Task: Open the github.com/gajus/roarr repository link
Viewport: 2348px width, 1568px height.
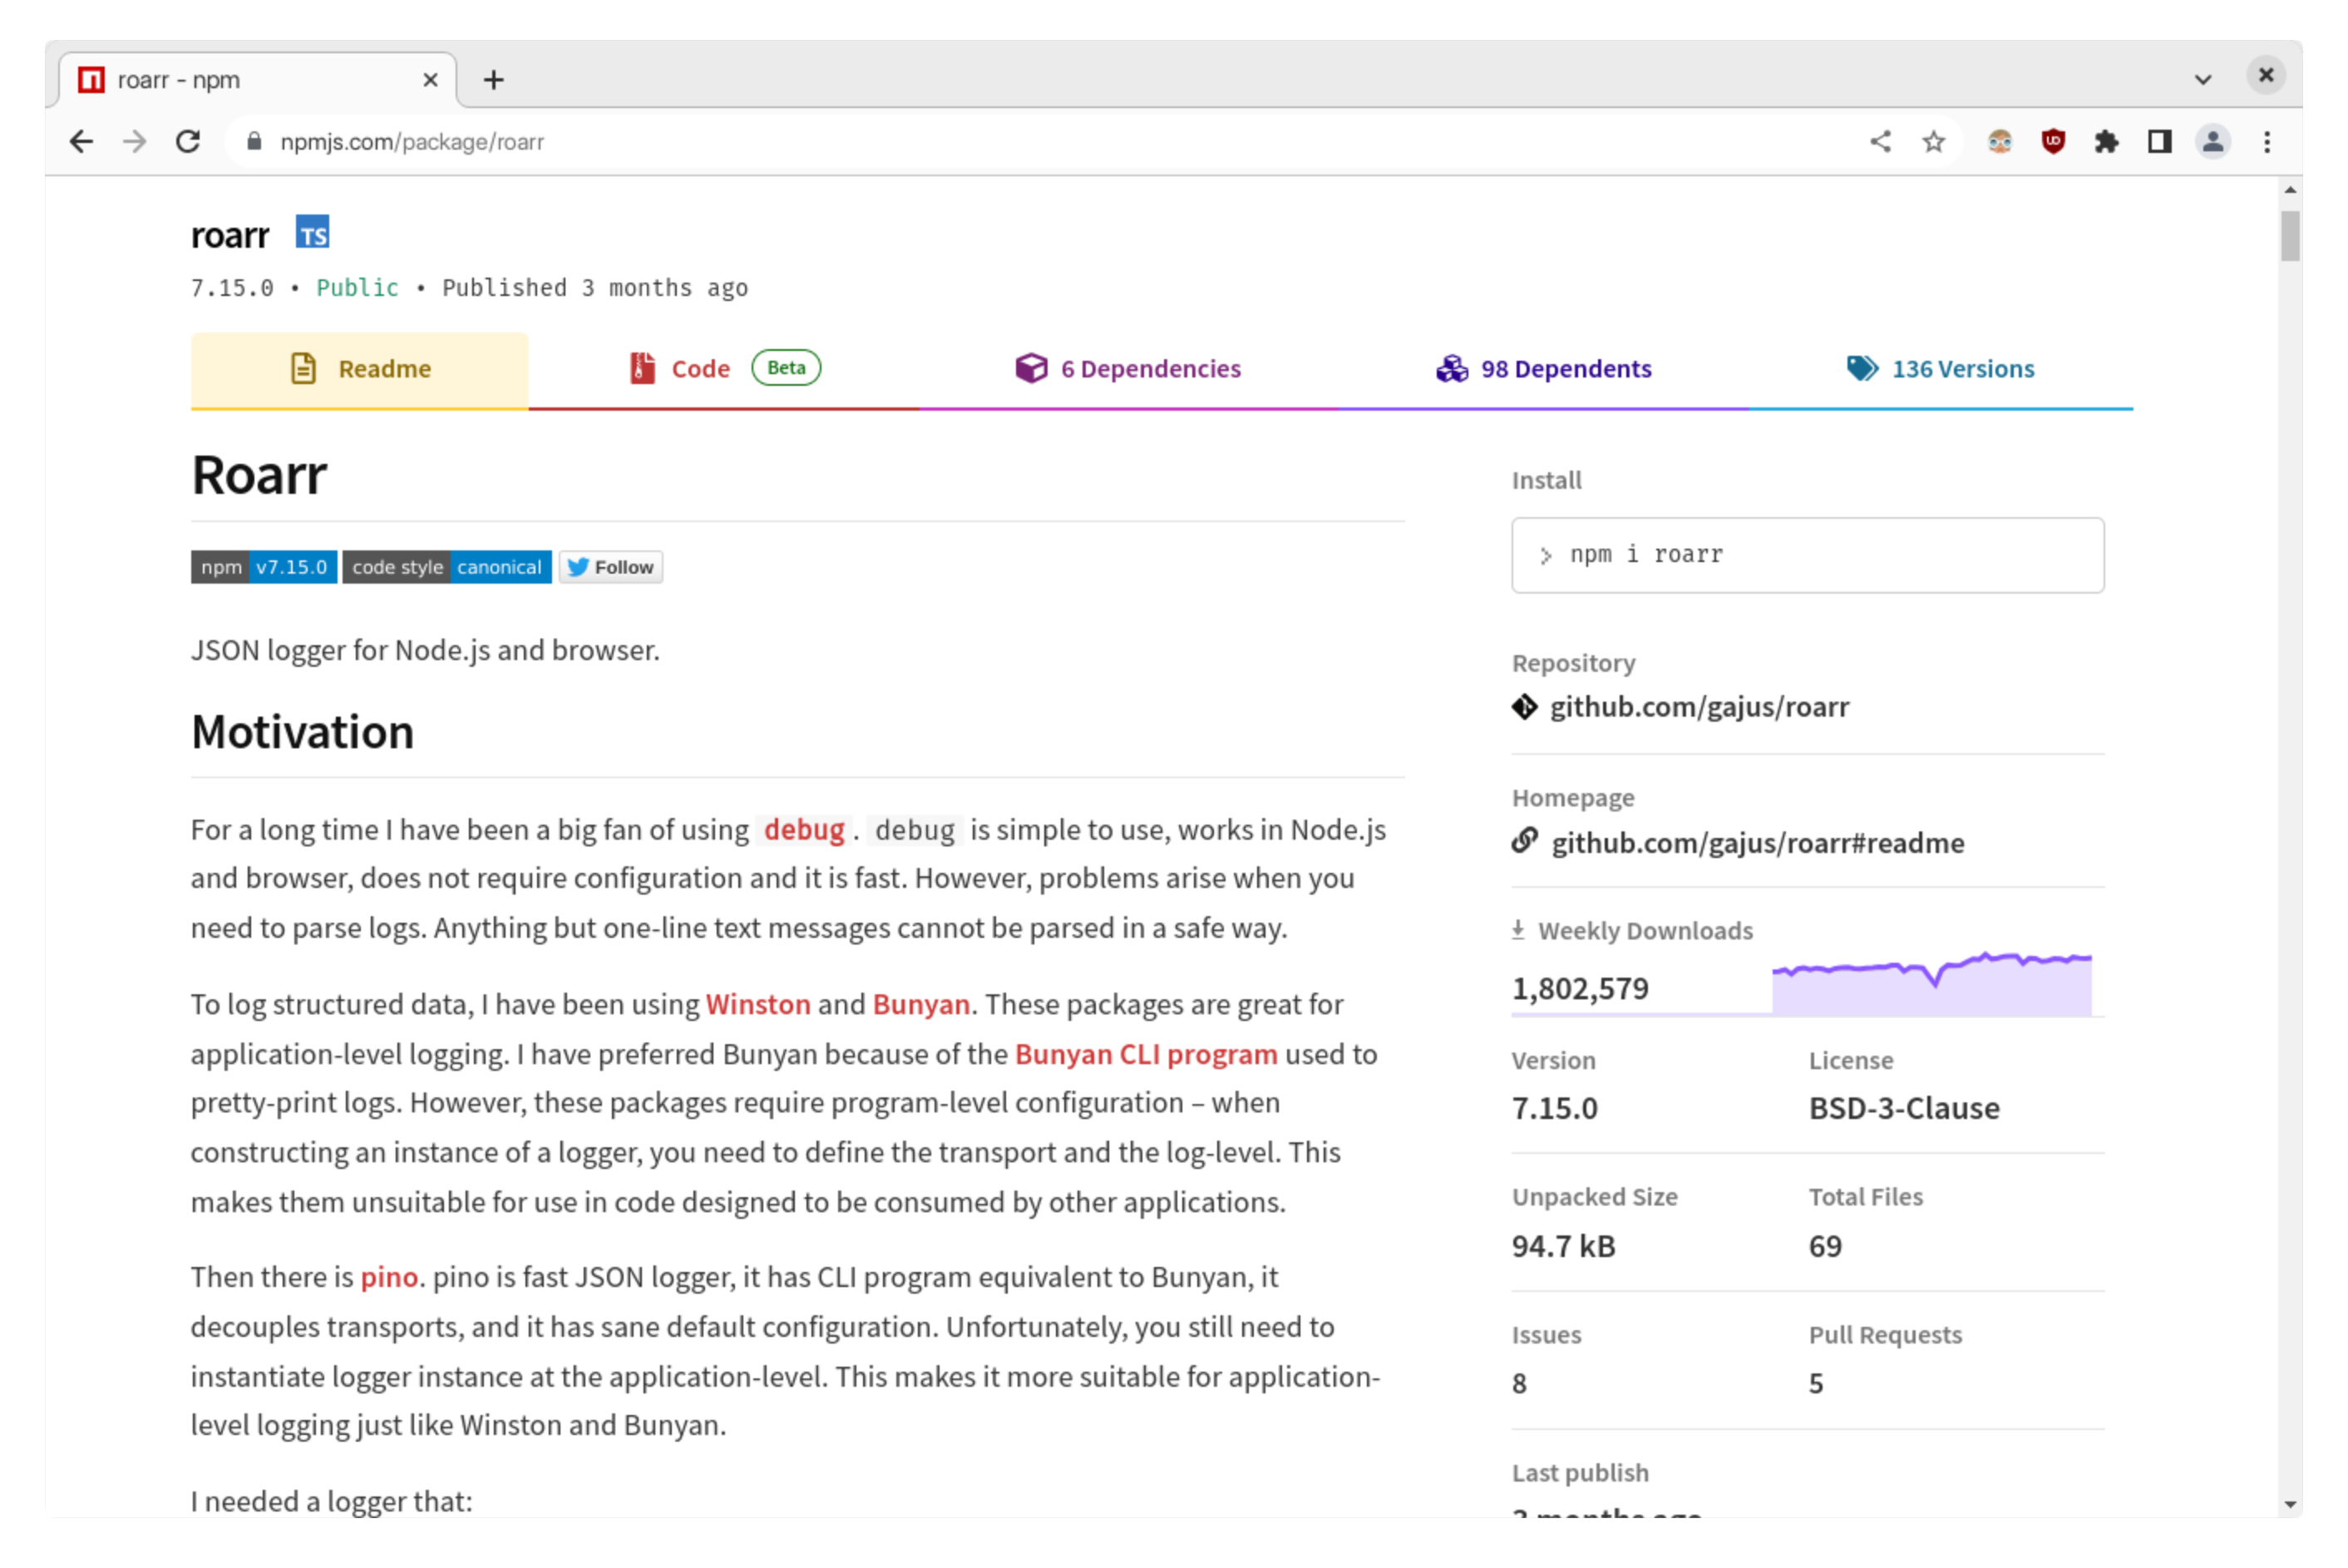Action: point(1698,707)
